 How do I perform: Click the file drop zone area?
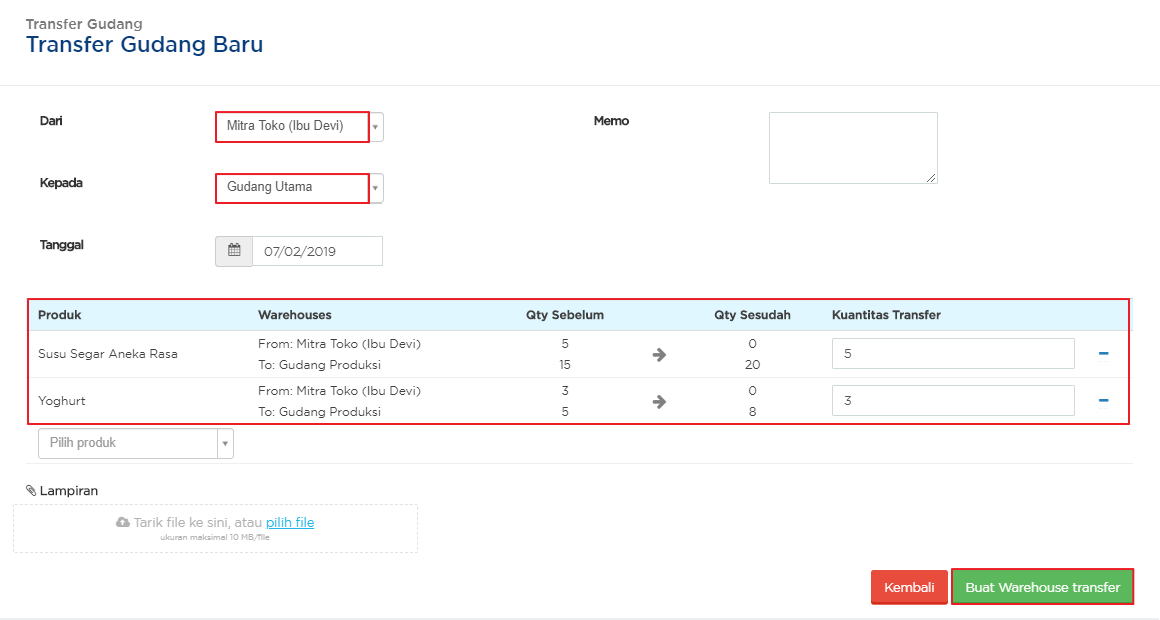click(x=215, y=528)
